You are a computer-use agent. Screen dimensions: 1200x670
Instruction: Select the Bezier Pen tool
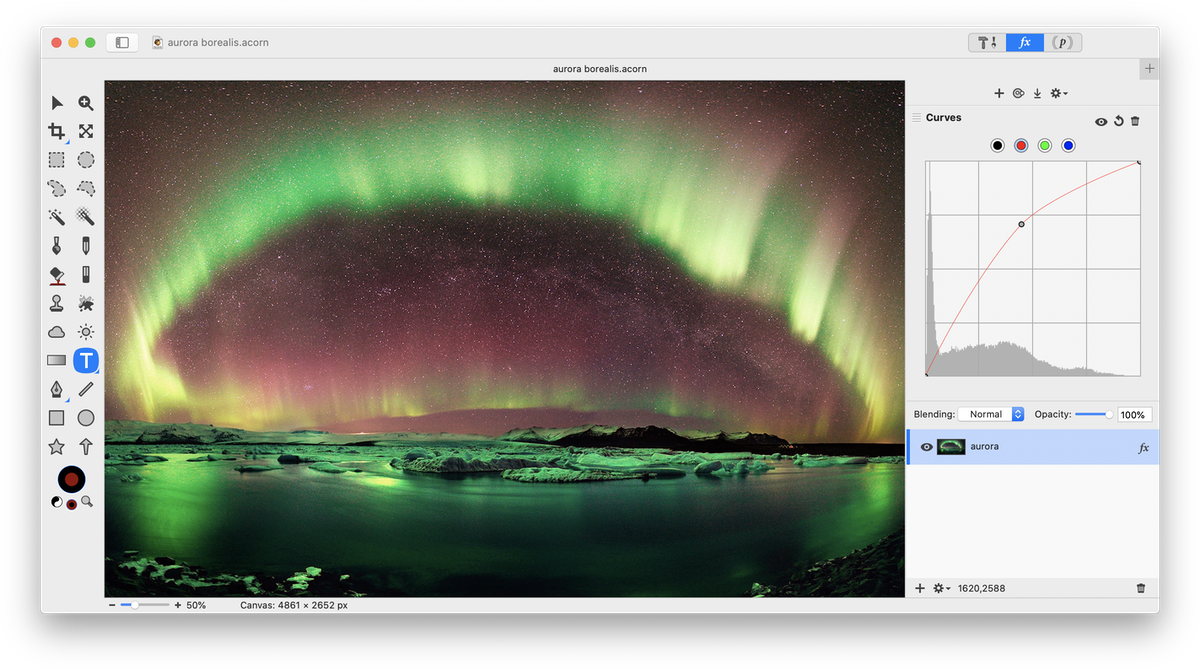57,389
